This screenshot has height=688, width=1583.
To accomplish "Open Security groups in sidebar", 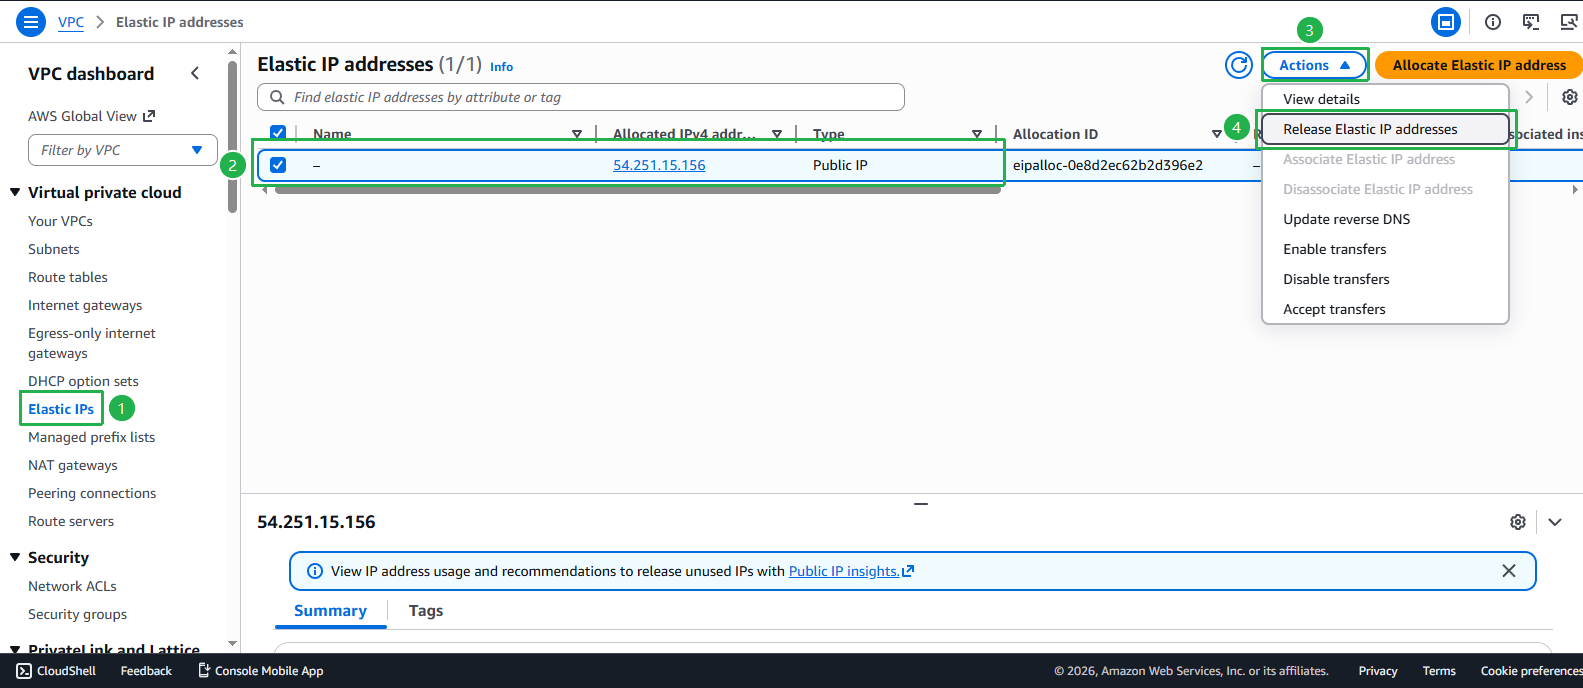I will (77, 614).
